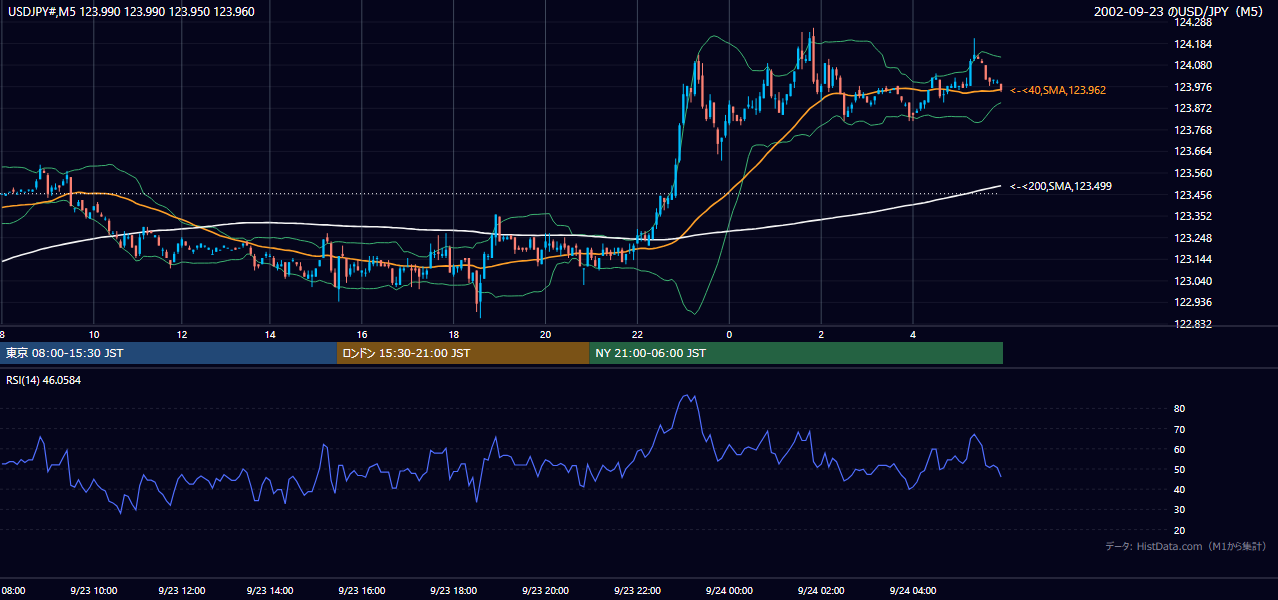Click the 9/23 14:00 time axis label

269,591
